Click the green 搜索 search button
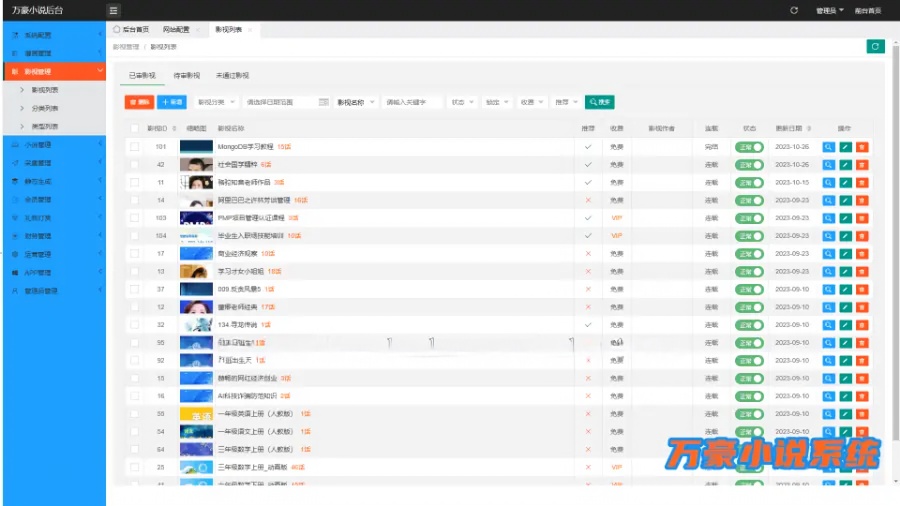Viewport: 900px width, 506px height. point(599,102)
